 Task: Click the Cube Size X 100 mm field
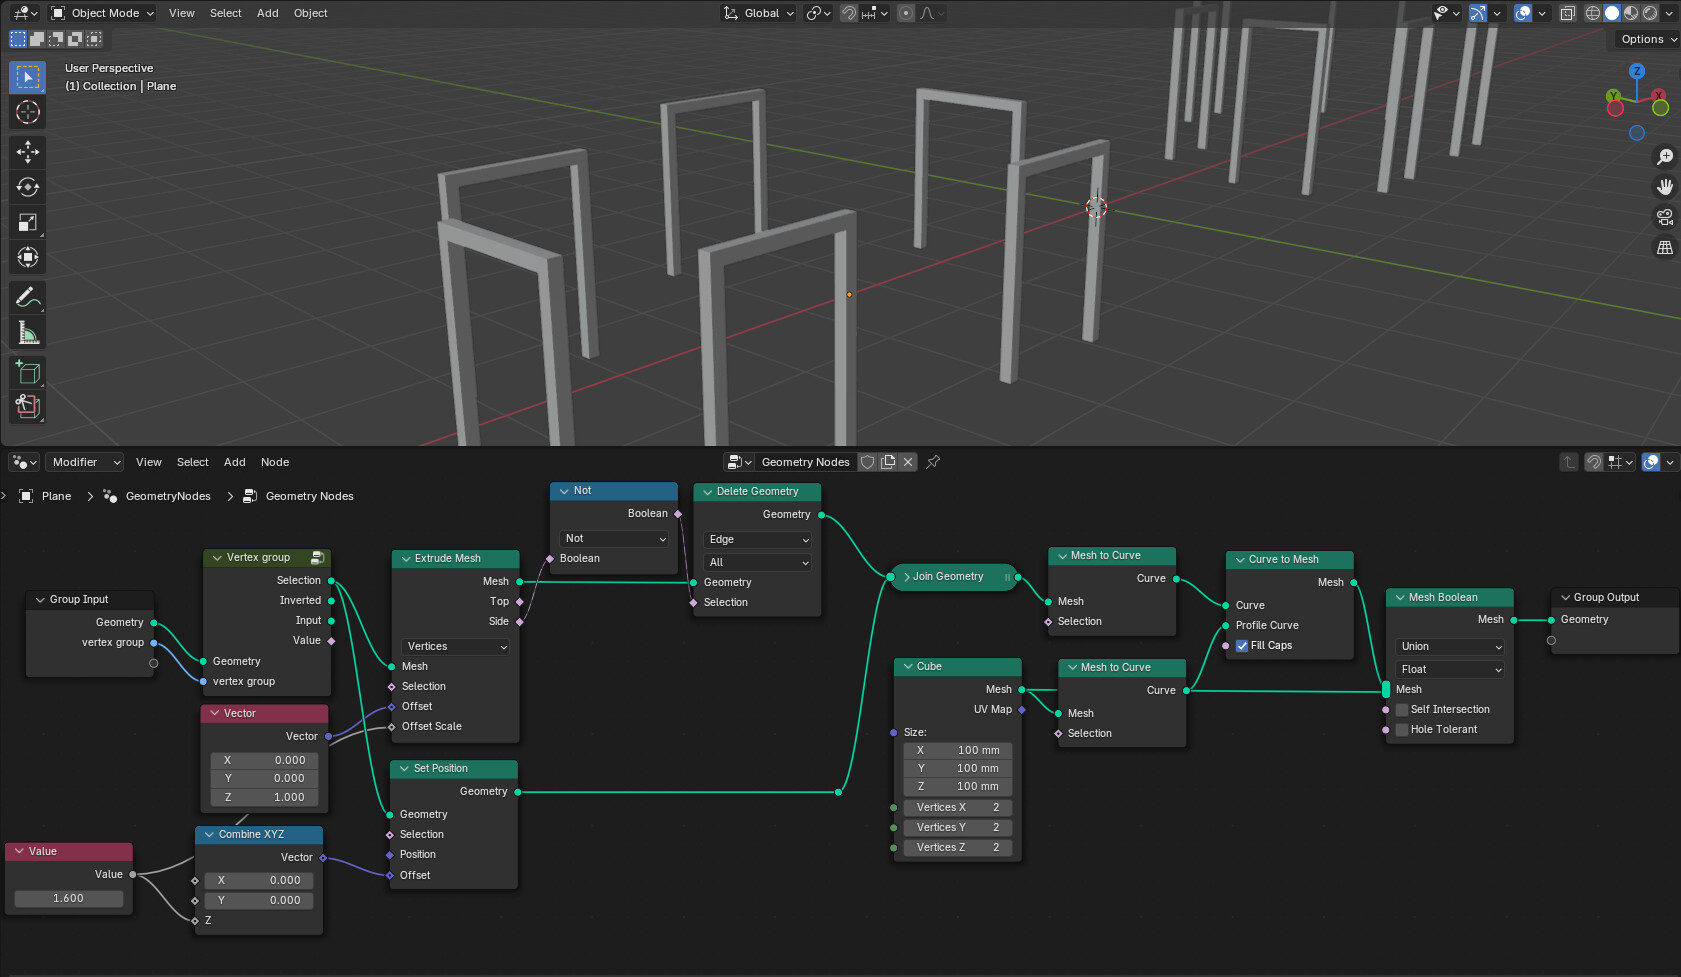[x=958, y=751]
